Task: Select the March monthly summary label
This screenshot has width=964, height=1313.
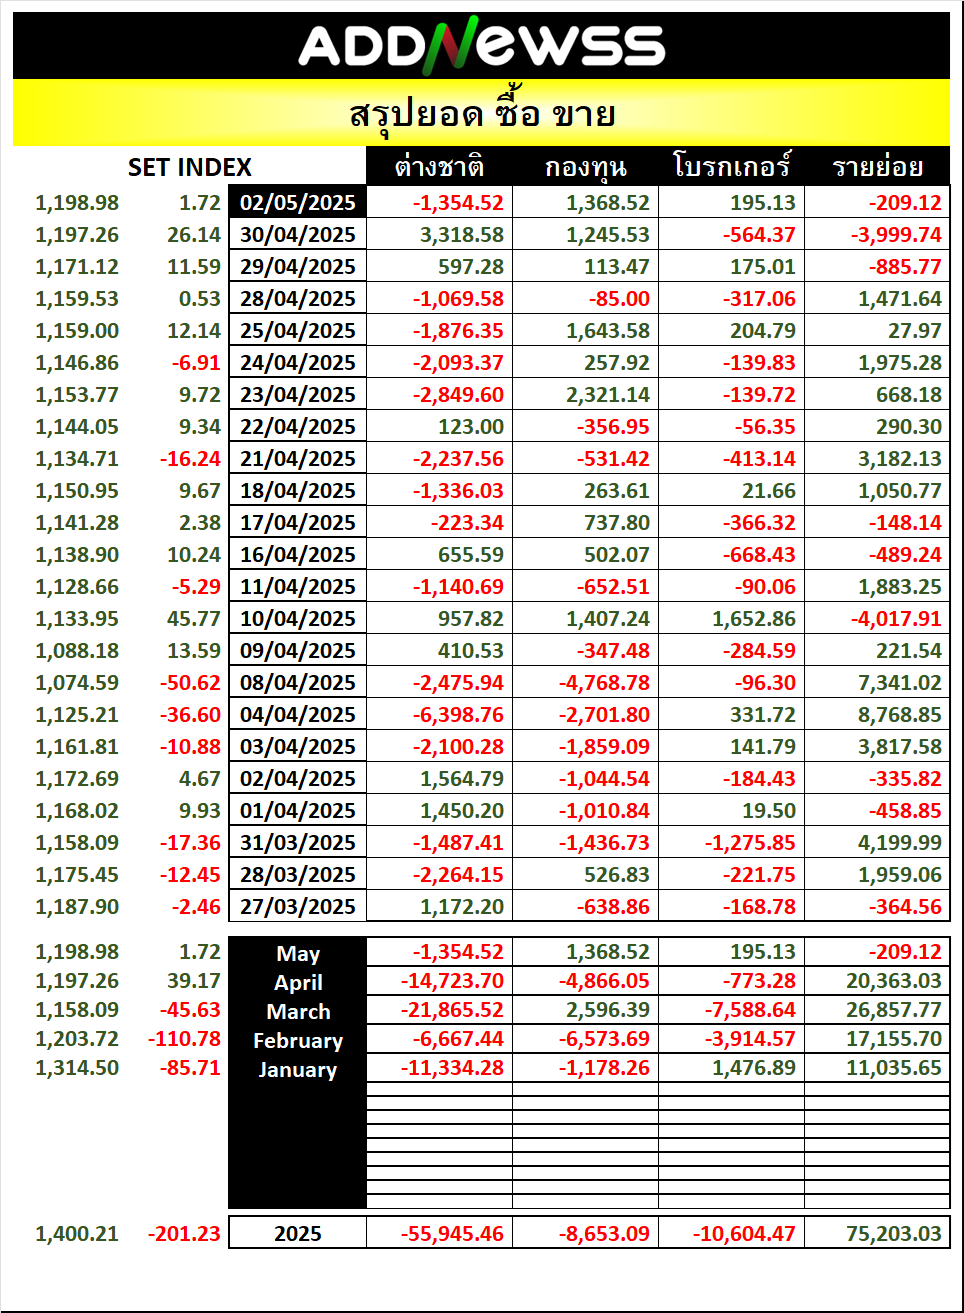Action: click(x=298, y=1011)
